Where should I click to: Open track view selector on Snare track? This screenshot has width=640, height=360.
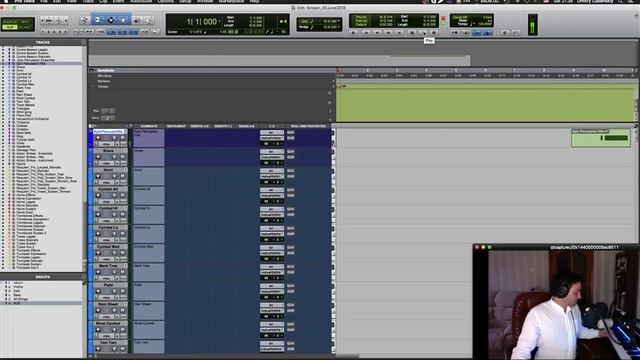(x=107, y=163)
